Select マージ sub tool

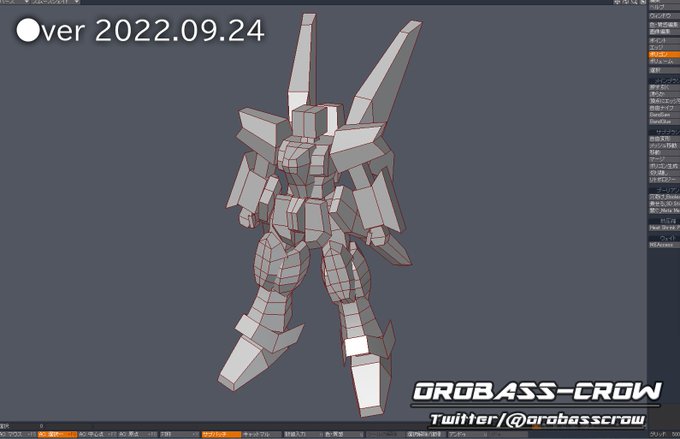click(x=664, y=160)
